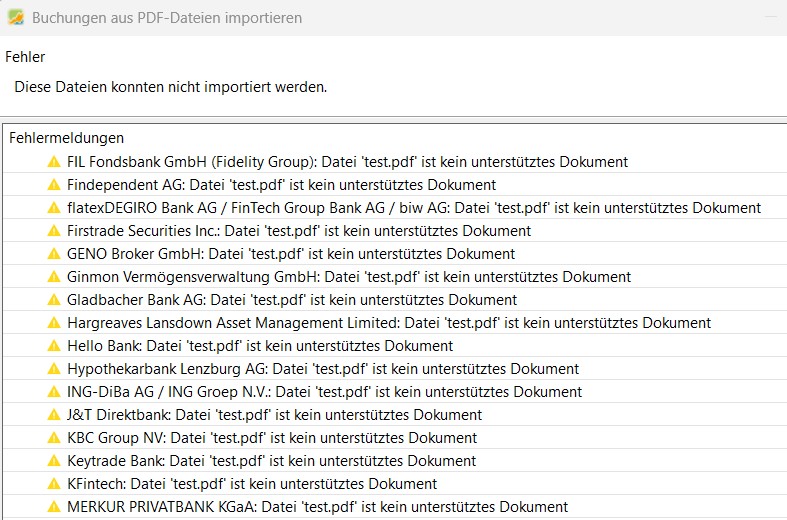Select the Keytrade Bank error entry
The image size is (787, 520).
point(271,461)
